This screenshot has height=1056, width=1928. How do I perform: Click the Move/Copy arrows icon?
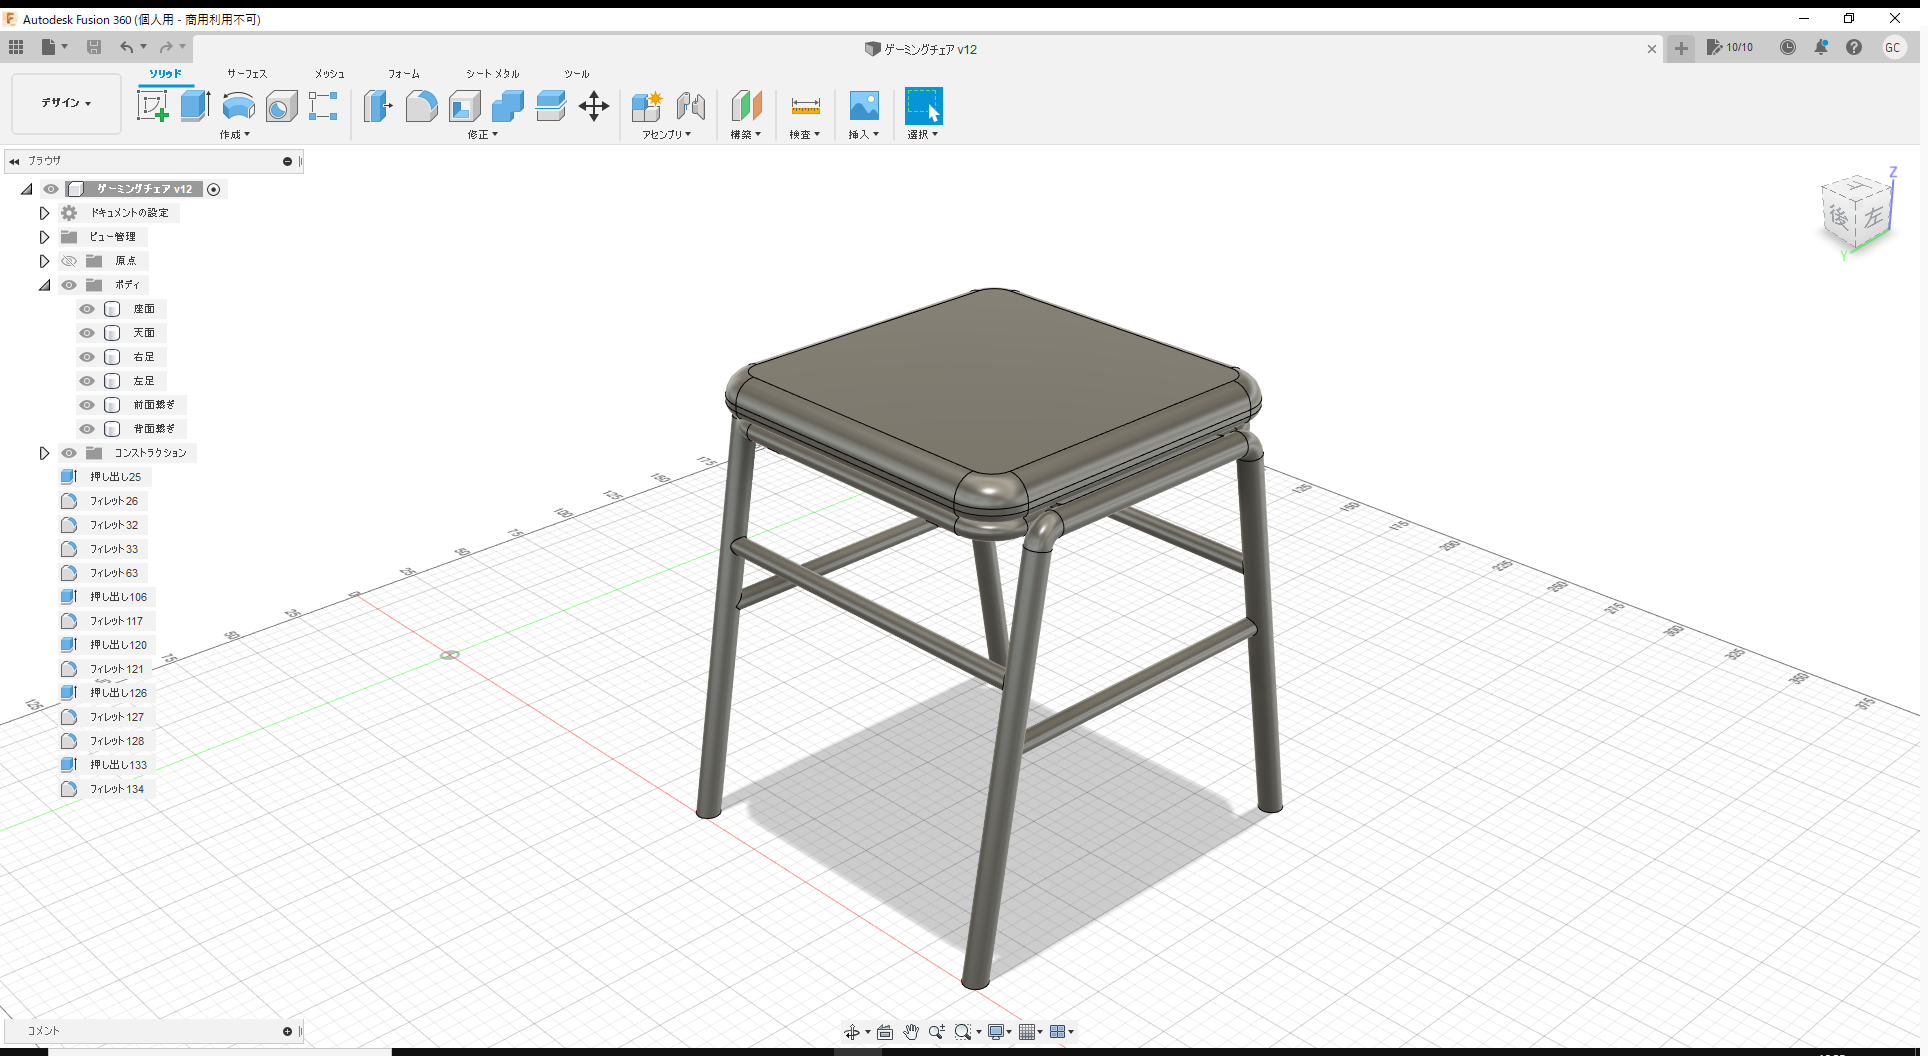pyautogui.click(x=594, y=106)
